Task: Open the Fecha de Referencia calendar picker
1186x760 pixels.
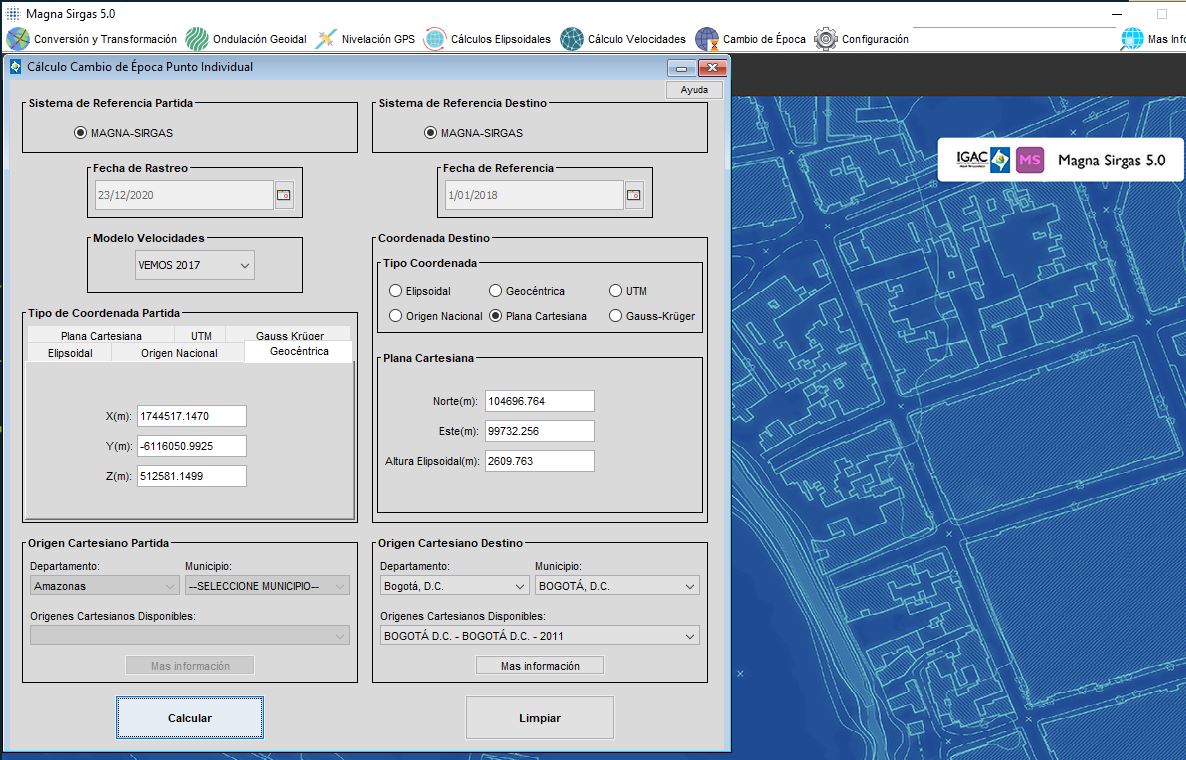Action: click(634, 195)
